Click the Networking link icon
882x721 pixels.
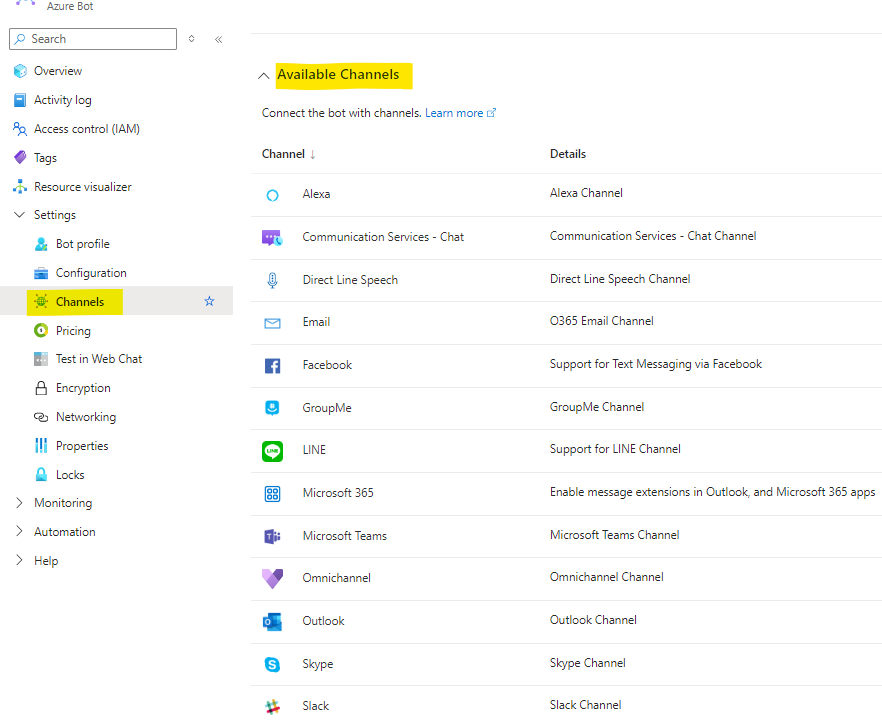click(x=41, y=417)
